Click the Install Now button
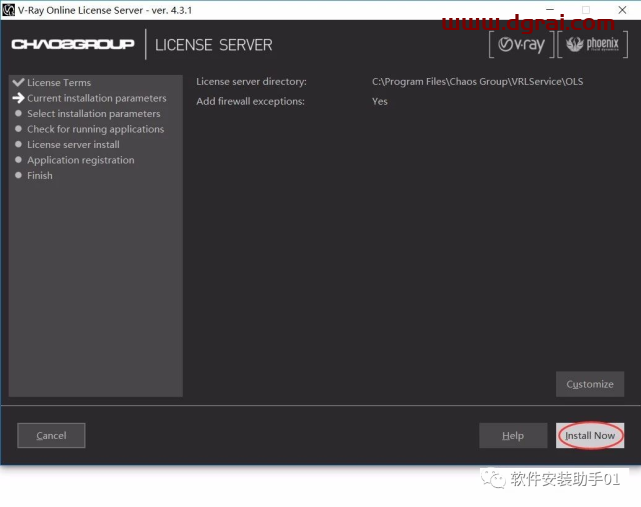641x507 pixels. tap(589, 435)
